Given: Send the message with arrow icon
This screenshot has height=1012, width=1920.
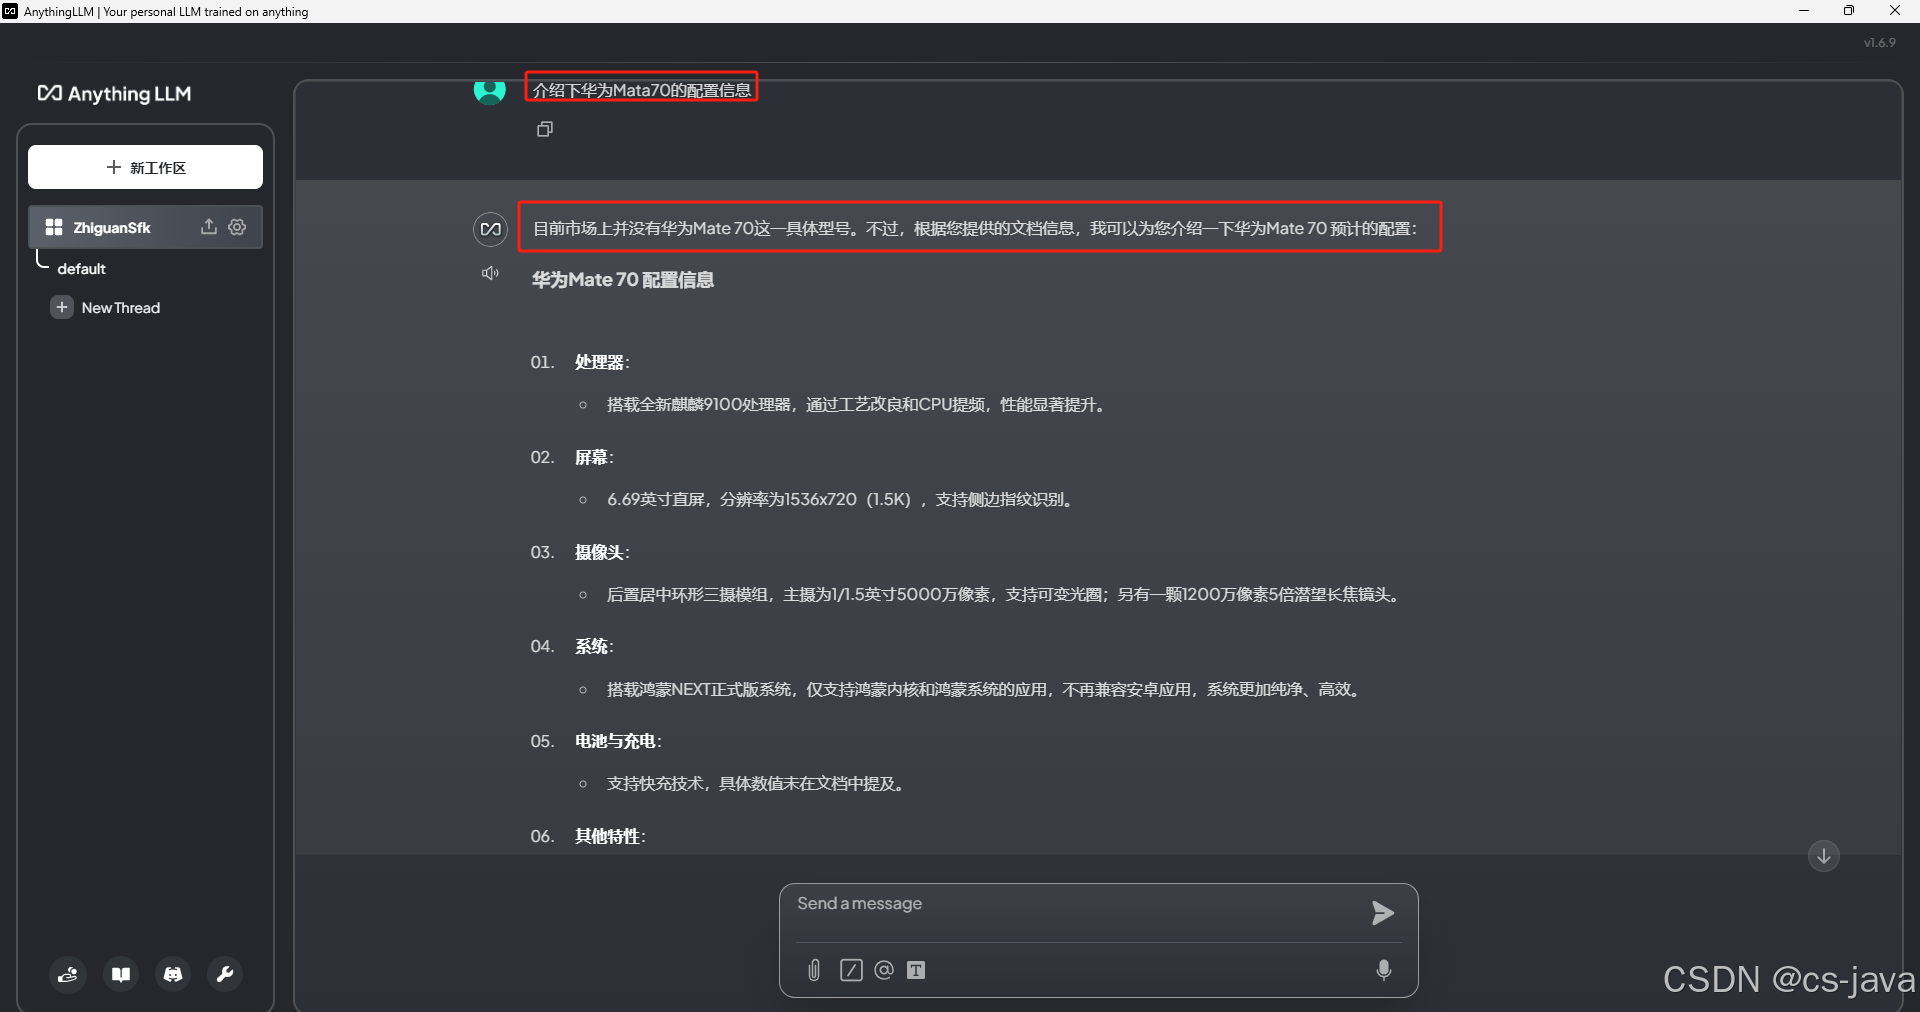Looking at the screenshot, I should click(x=1383, y=913).
